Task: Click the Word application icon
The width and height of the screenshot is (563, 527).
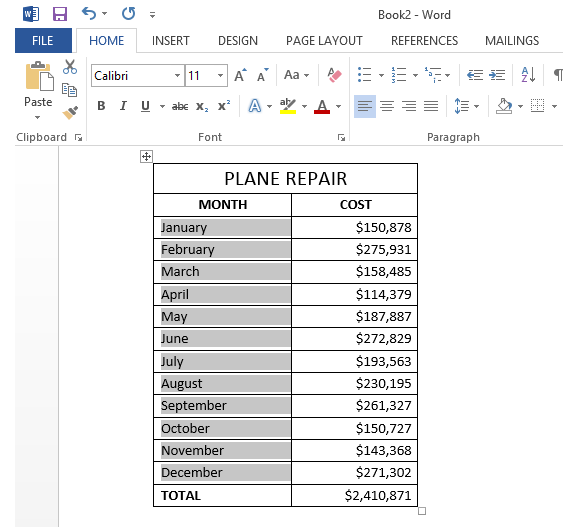Action: click(x=31, y=14)
